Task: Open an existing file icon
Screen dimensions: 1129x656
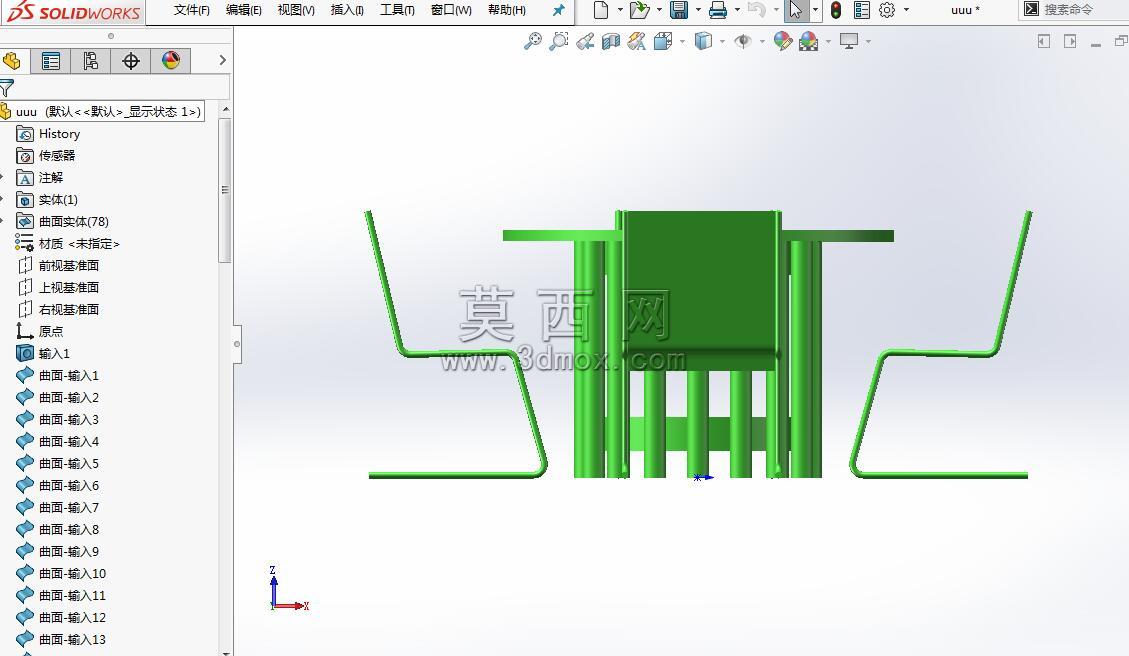Action: pyautogui.click(x=639, y=9)
